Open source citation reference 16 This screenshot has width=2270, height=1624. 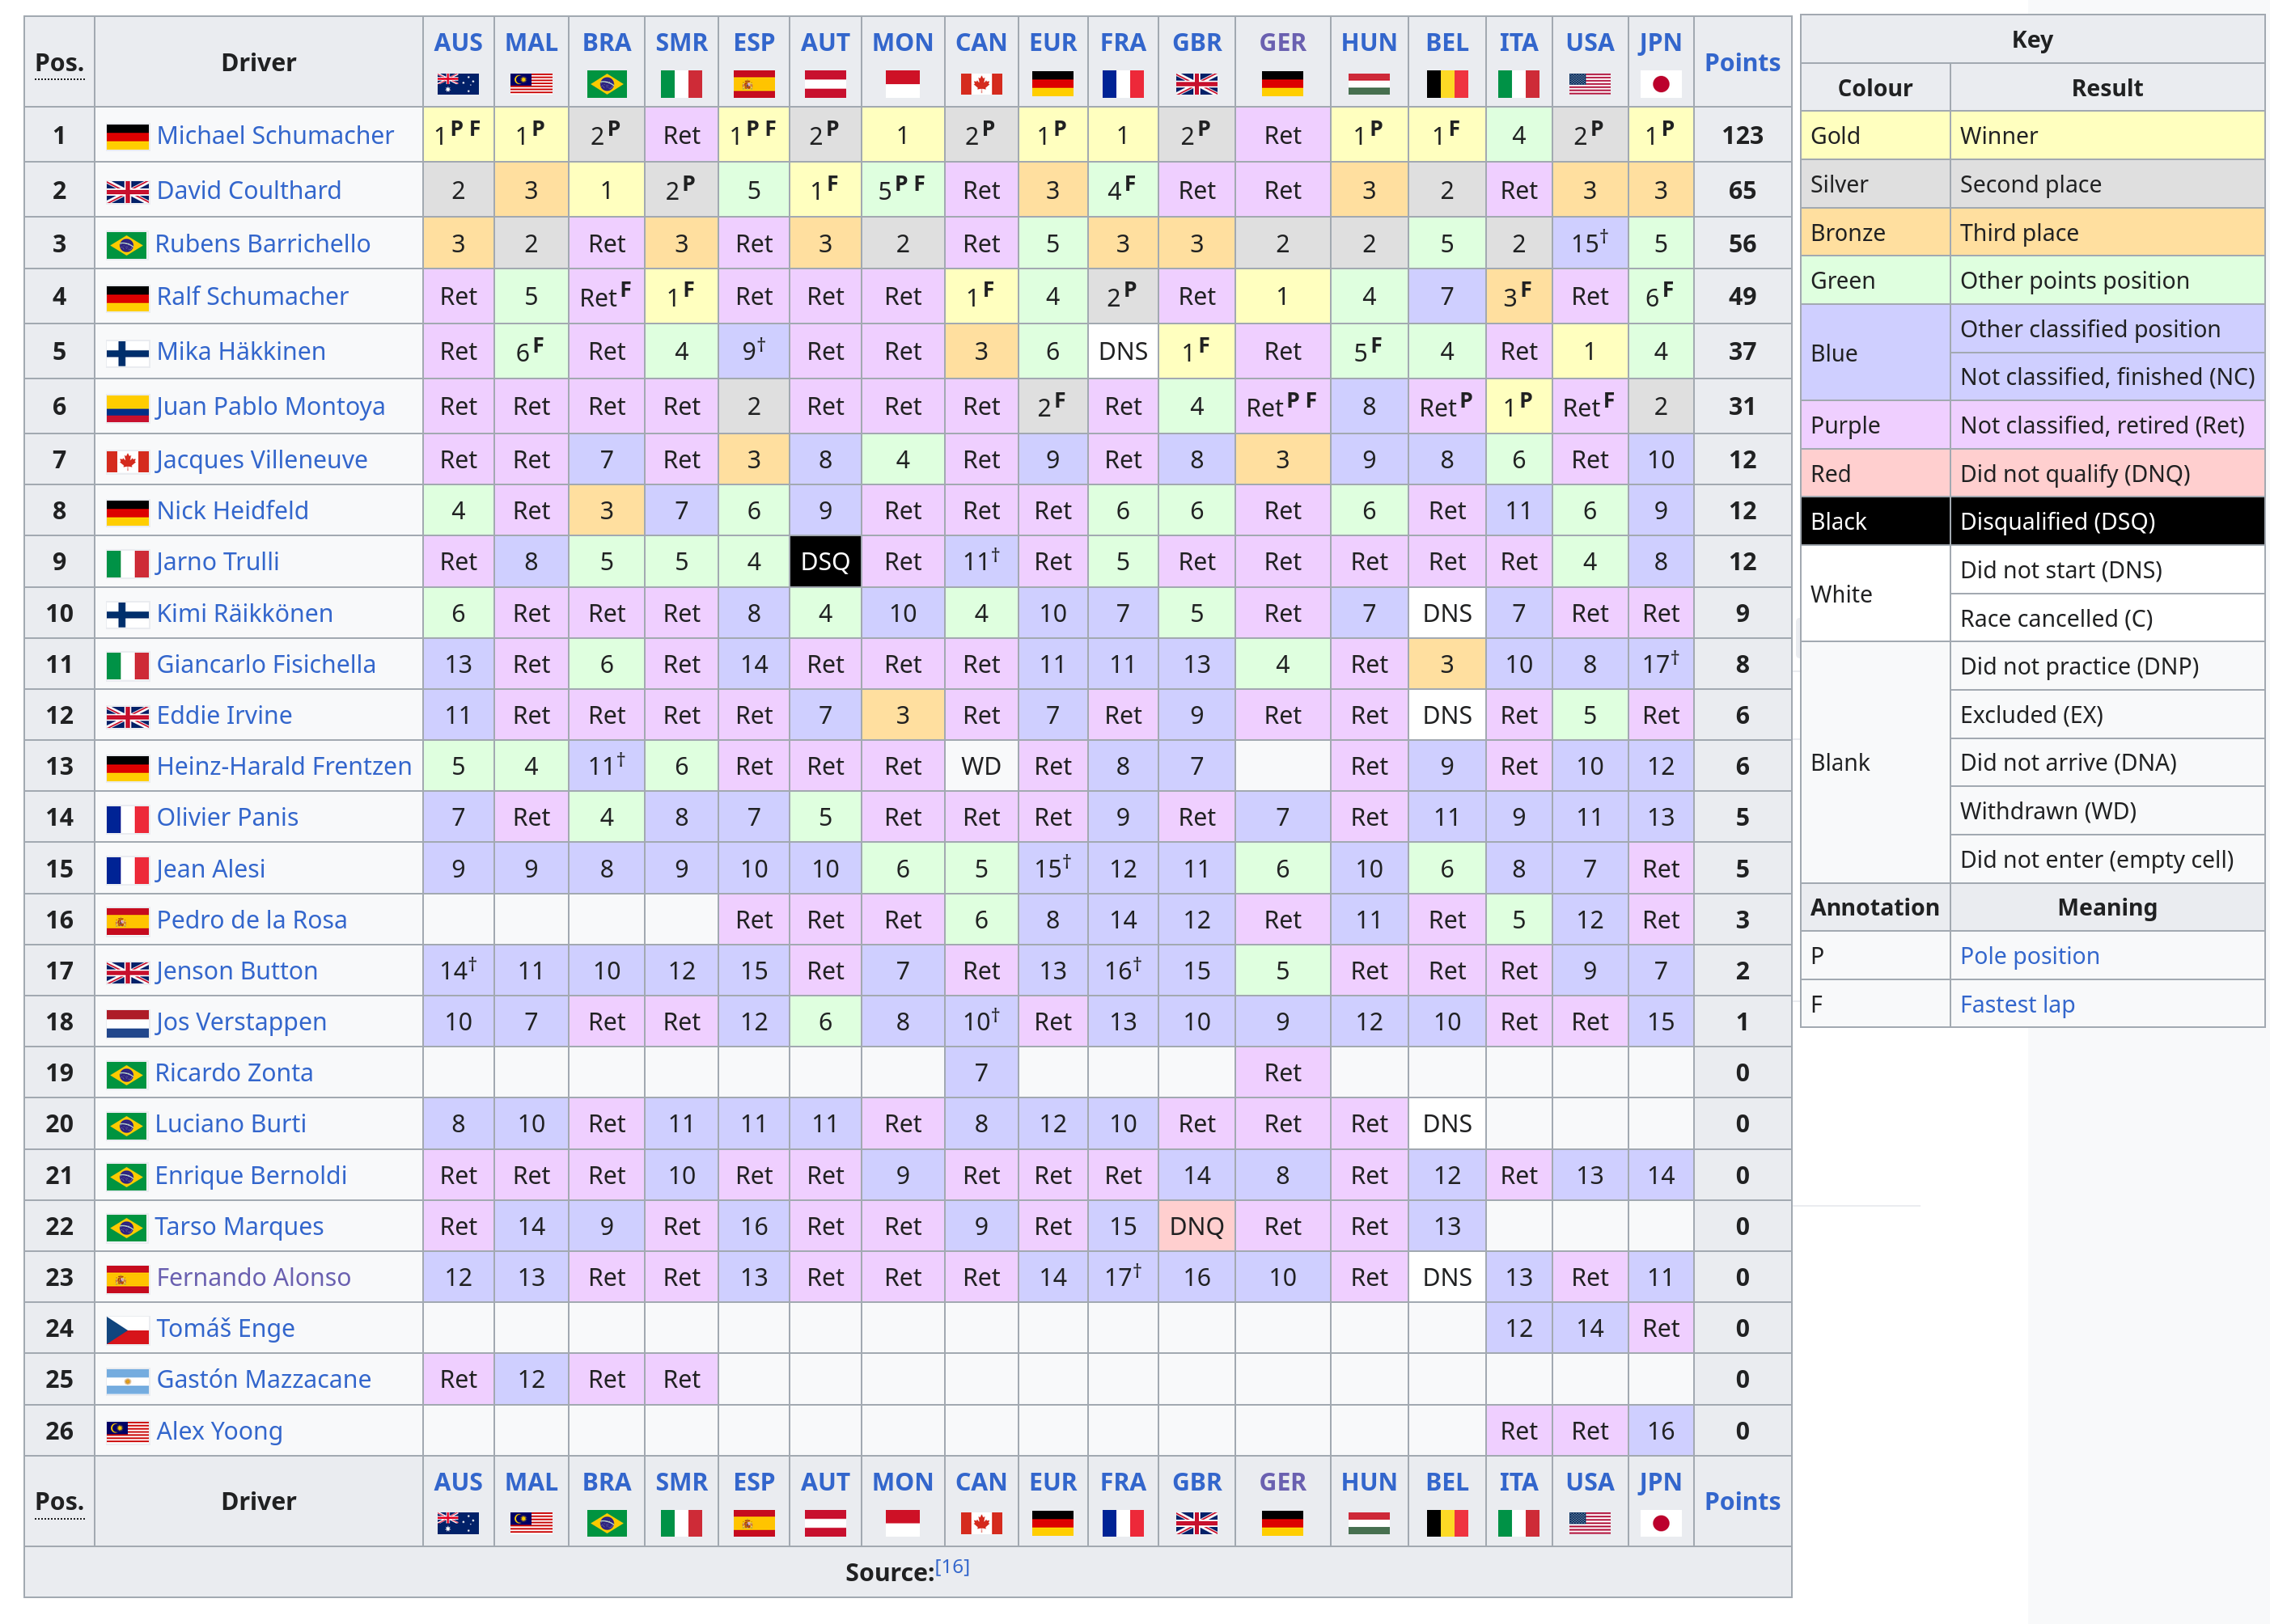point(952,1566)
